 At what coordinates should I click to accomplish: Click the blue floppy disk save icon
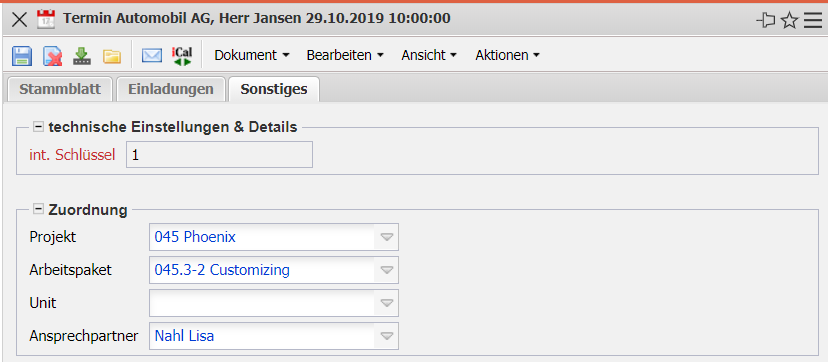(x=22, y=55)
